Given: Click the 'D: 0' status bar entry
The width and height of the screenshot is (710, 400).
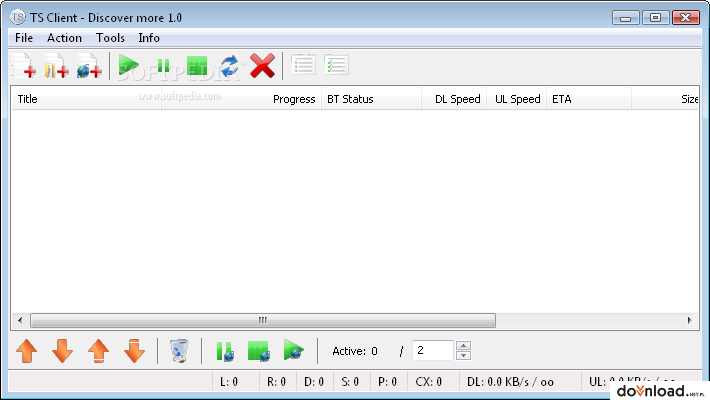Looking at the screenshot, I should tap(314, 382).
